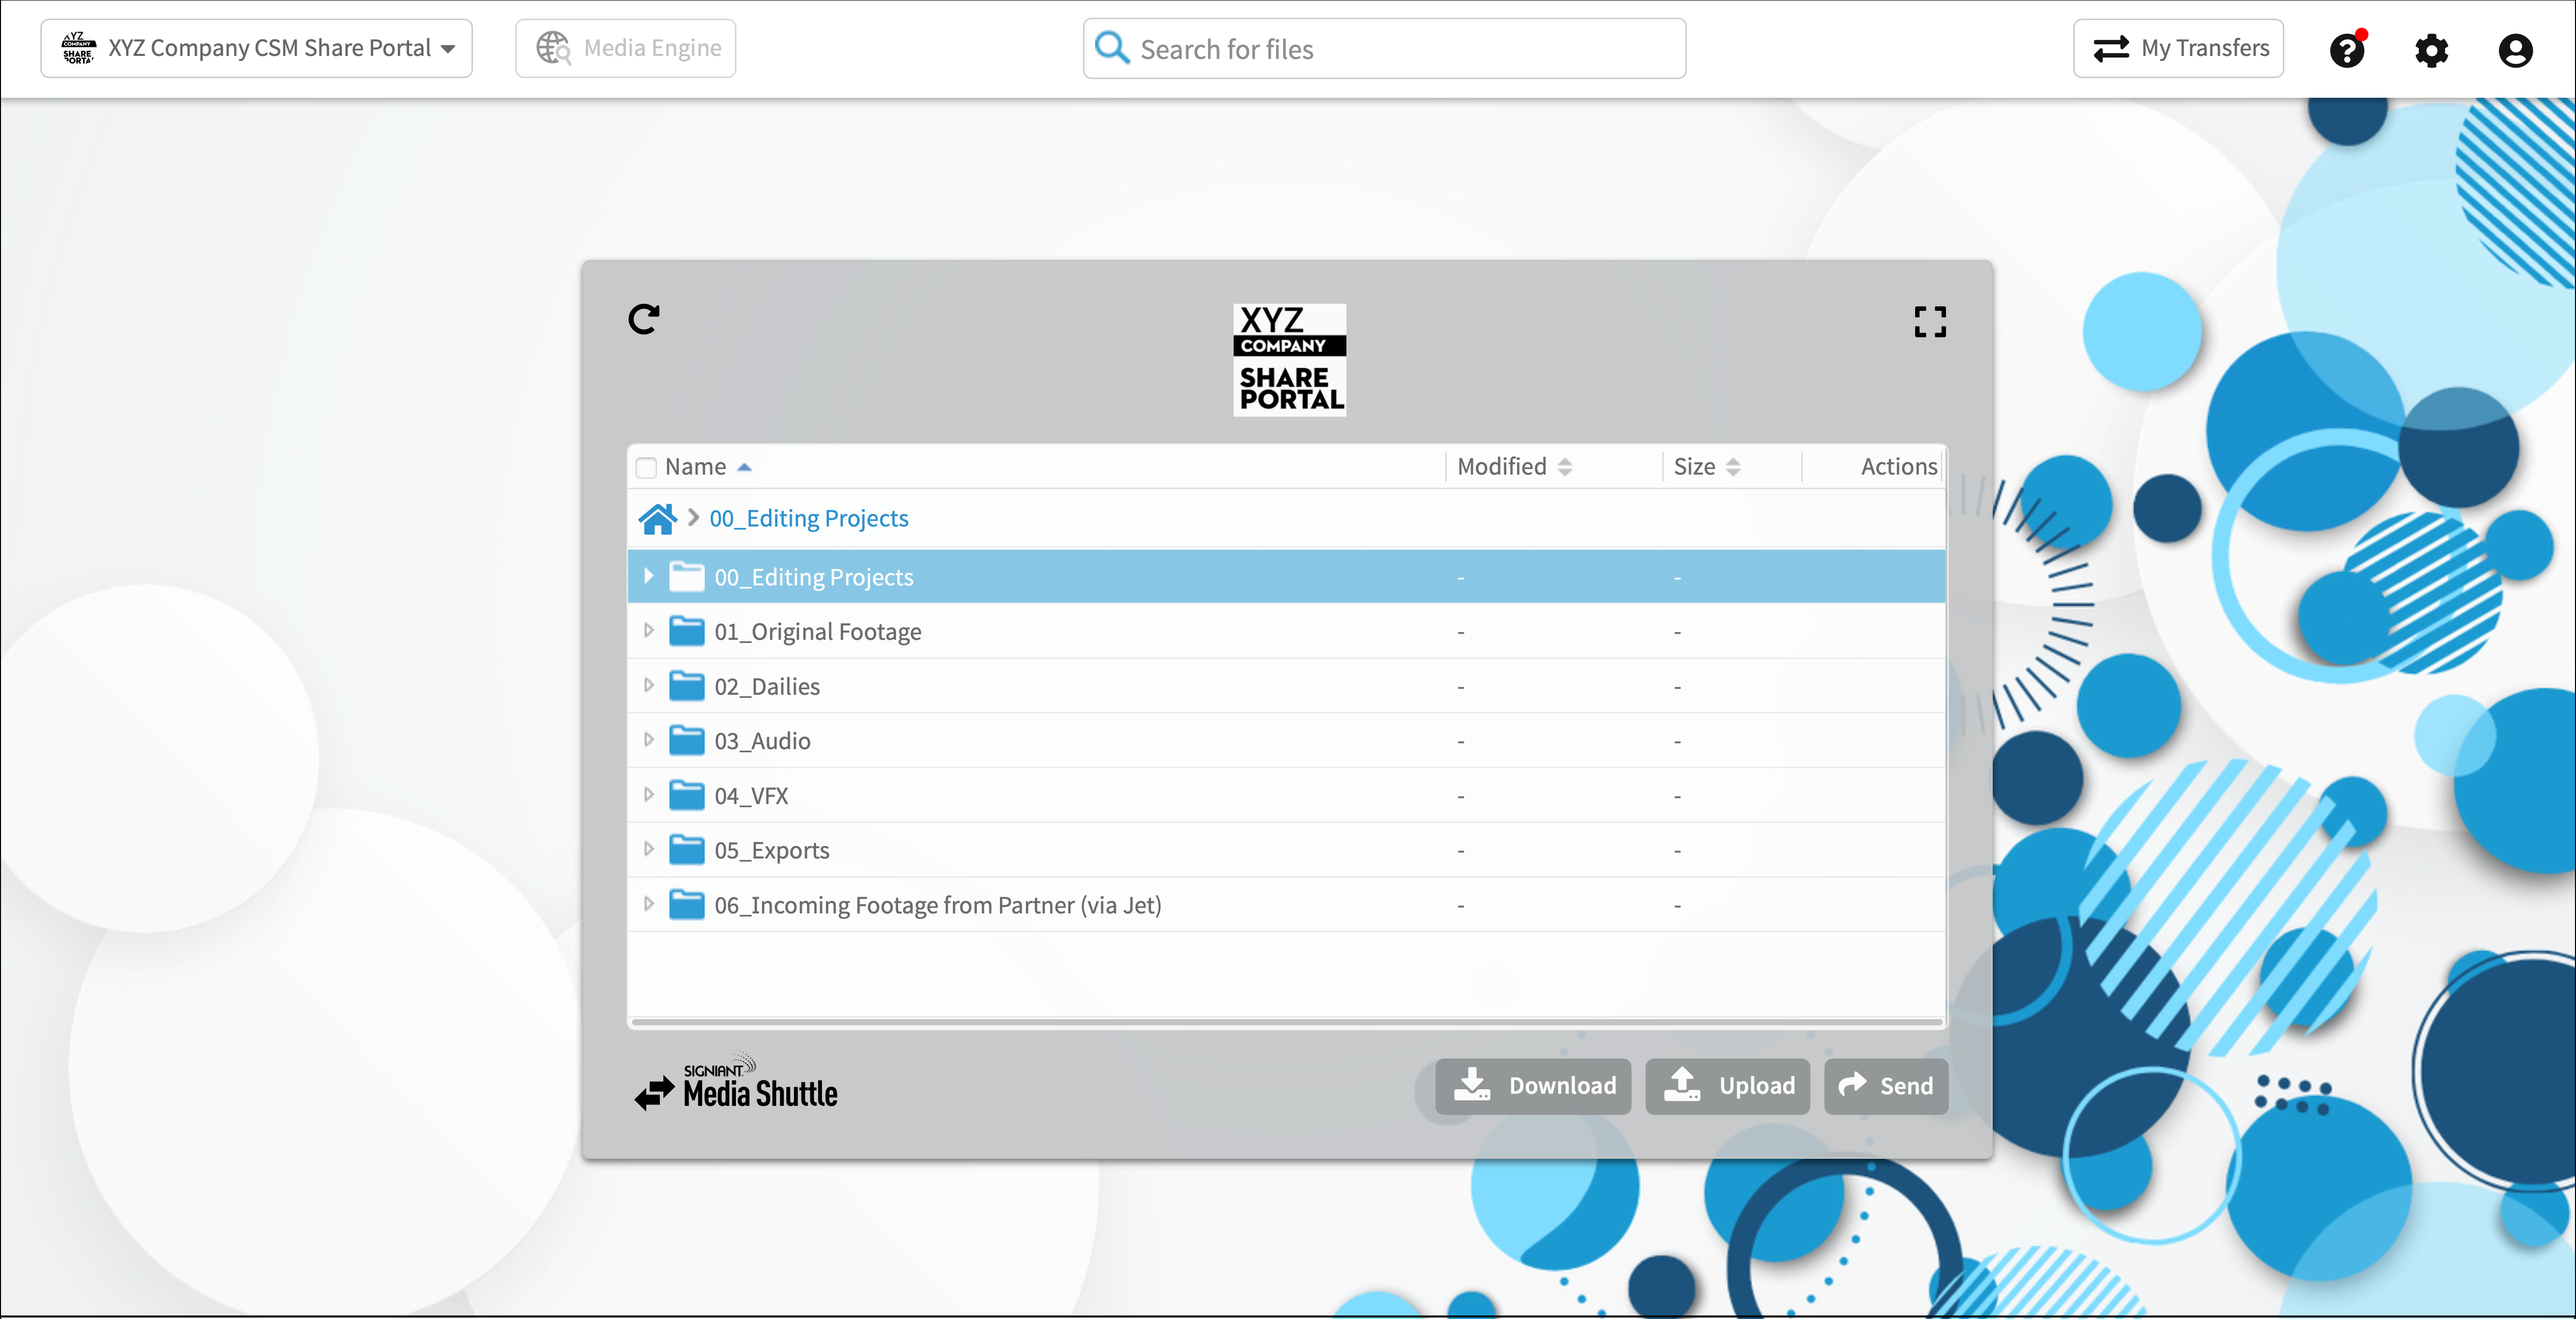Expand the 01_Original Footage folder triangle
Image resolution: width=2576 pixels, height=1319 pixels.
click(x=648, y=631)
